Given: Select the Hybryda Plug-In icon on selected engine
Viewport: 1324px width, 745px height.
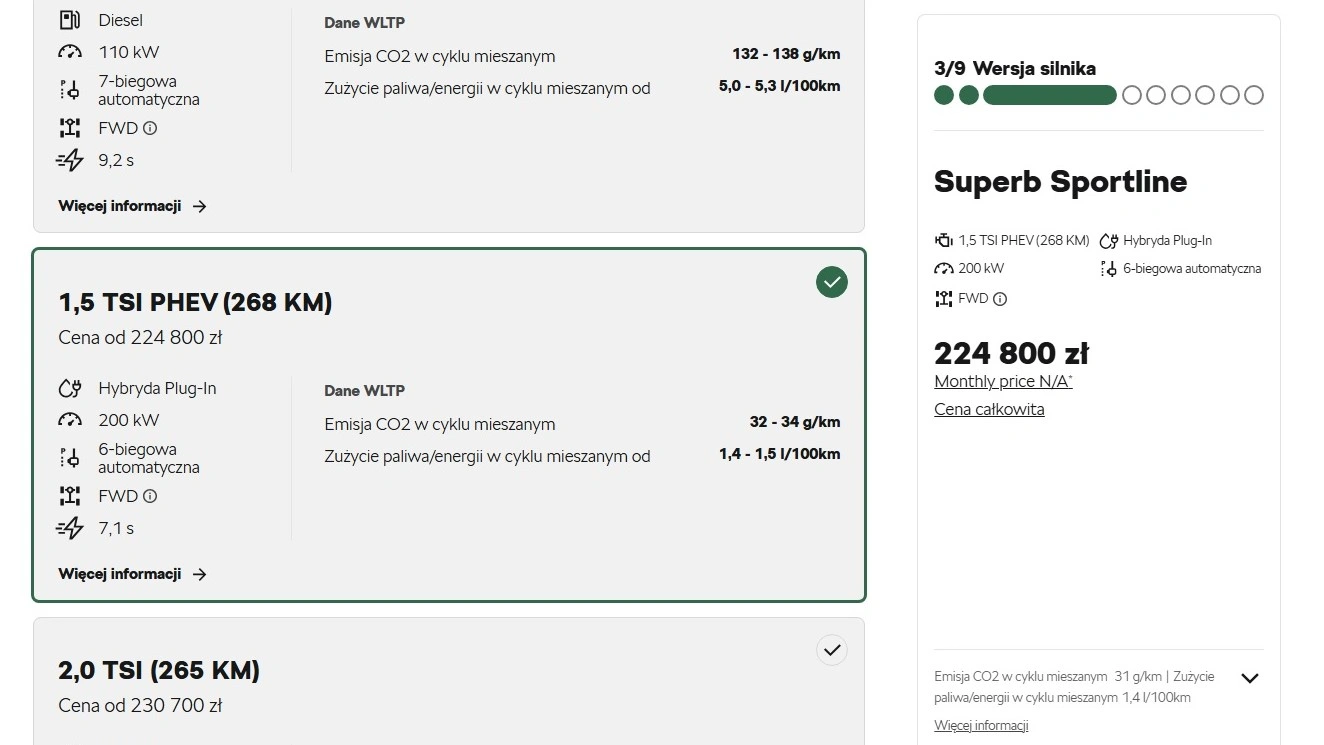Looking at the screenshot, I should point(70,388).
